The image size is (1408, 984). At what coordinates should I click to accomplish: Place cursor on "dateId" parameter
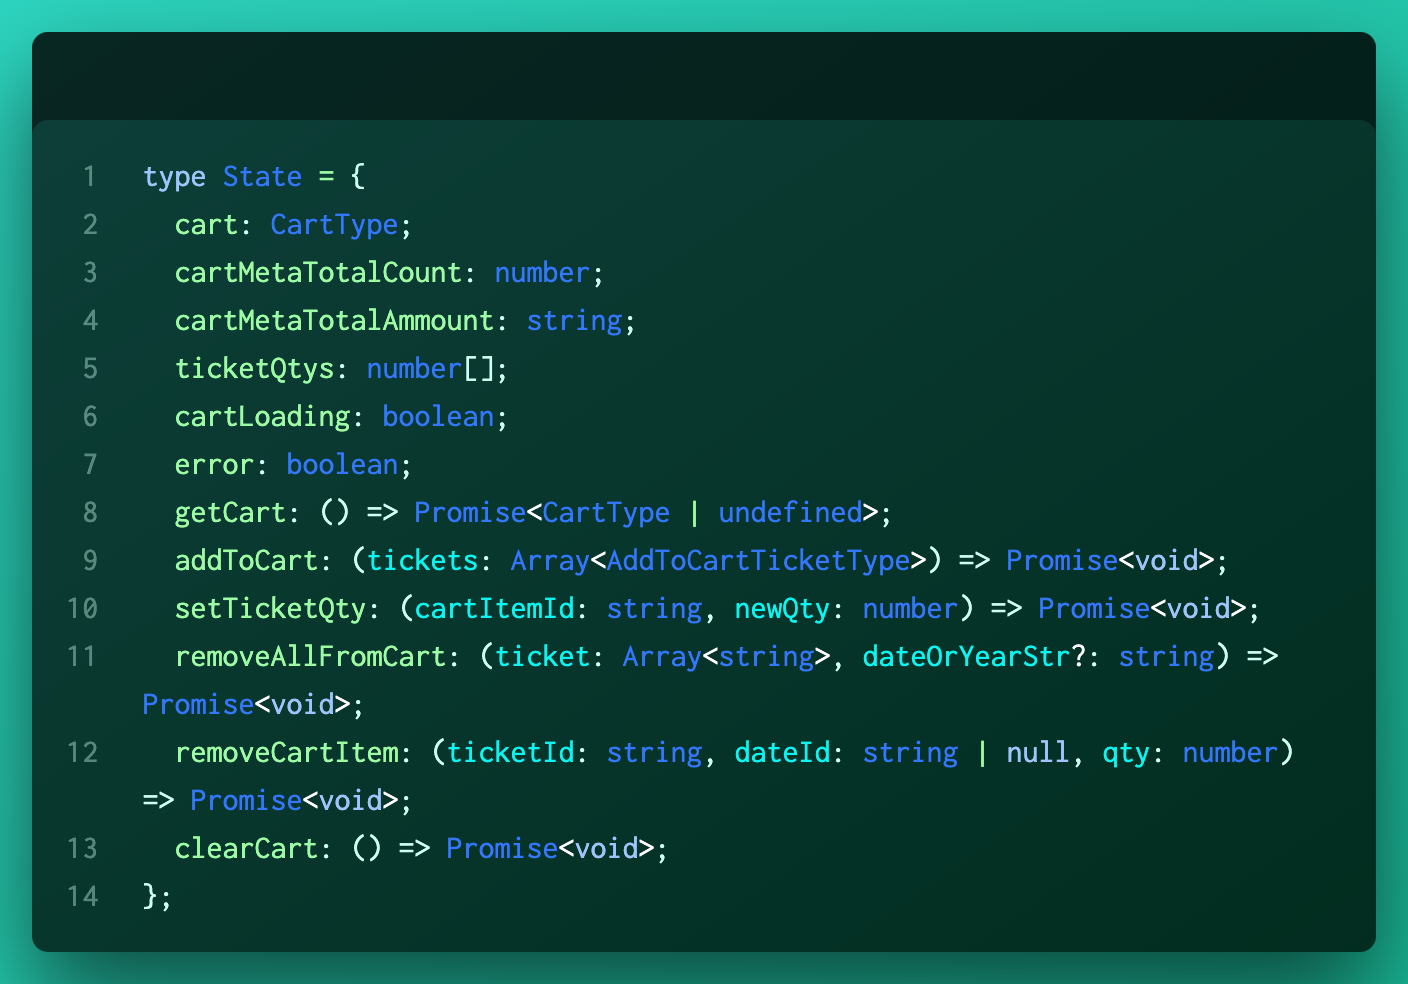tap(782, 753)
